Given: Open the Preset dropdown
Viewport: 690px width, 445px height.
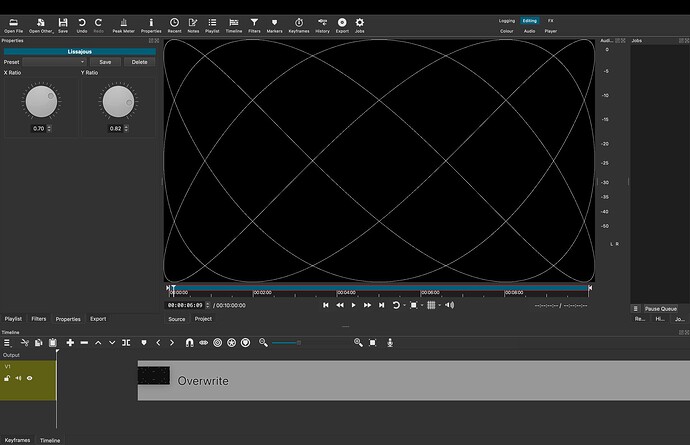Looking at the screenshot, I should [55, 62].
